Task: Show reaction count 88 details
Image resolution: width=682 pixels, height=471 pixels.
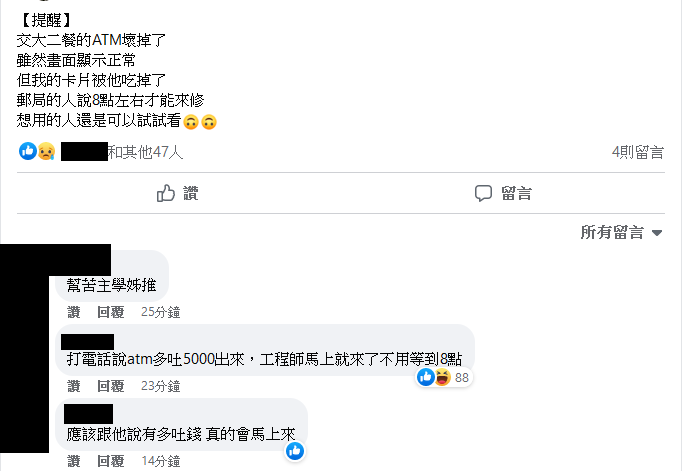Action: [x=462, y=377]
